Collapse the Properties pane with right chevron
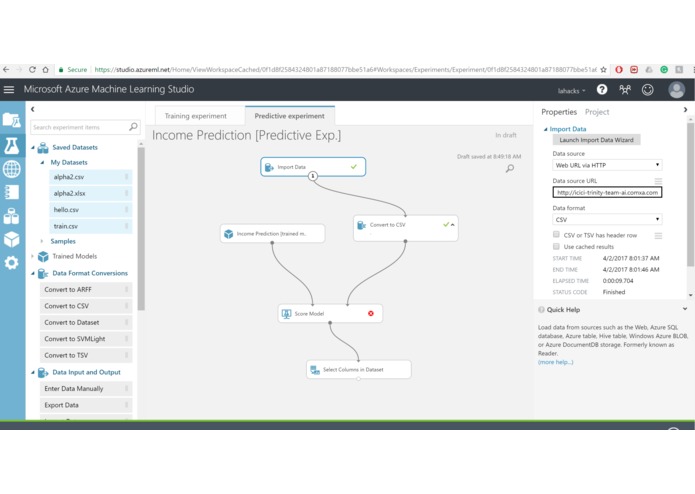The height and width of the screenshot is (494, 695). pos(685,109)
